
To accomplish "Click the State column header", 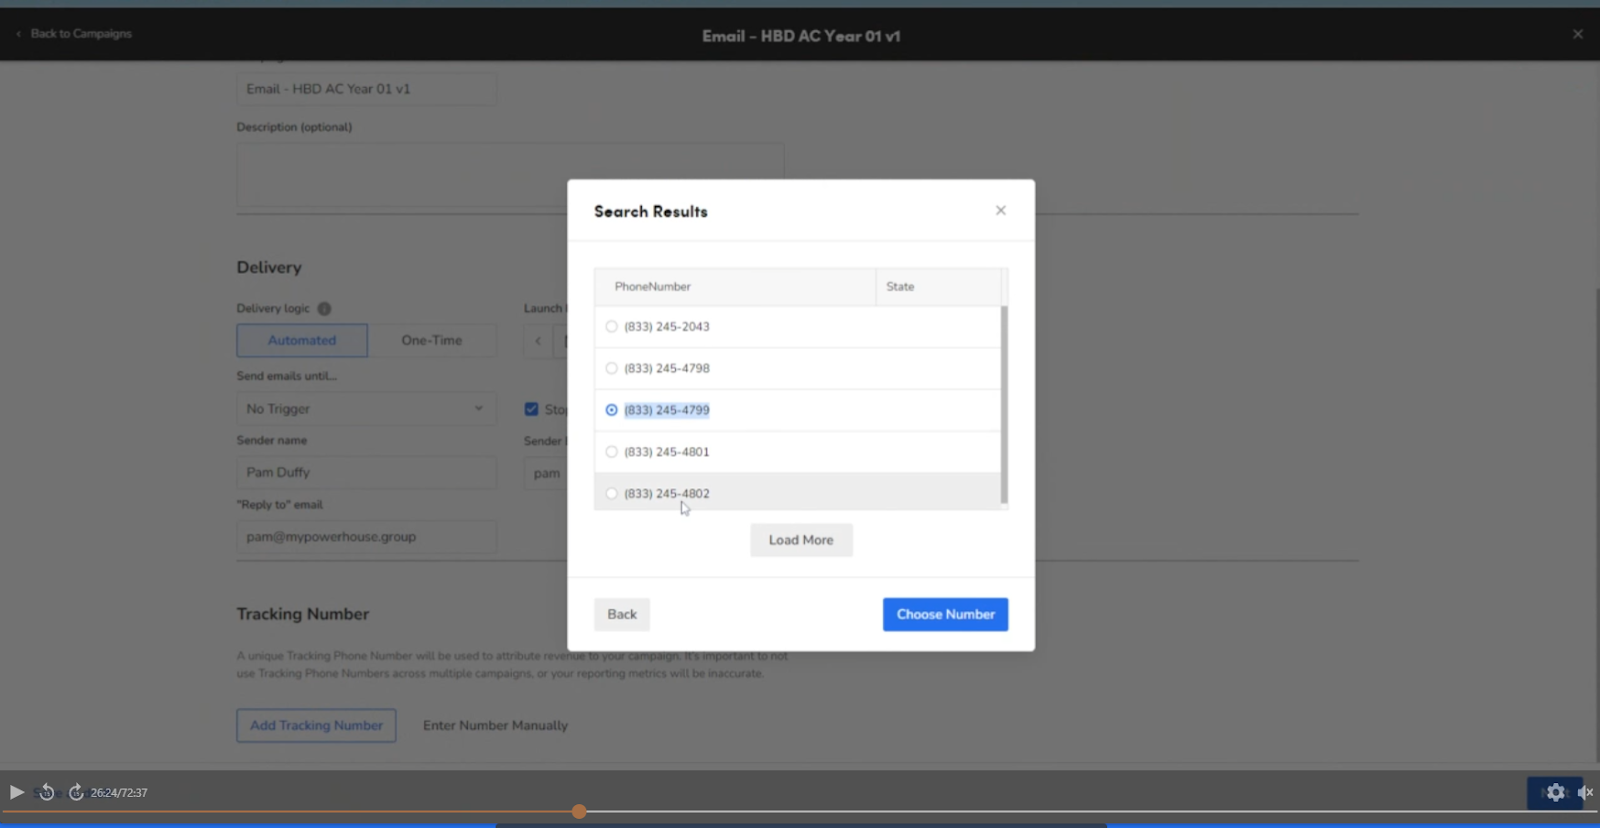I will coord(938,286).
